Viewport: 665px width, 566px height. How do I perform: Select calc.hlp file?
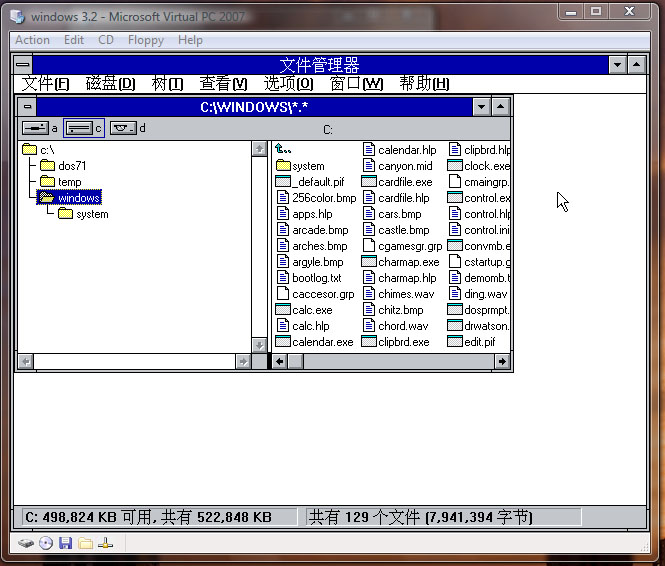[x=303, y=326]
